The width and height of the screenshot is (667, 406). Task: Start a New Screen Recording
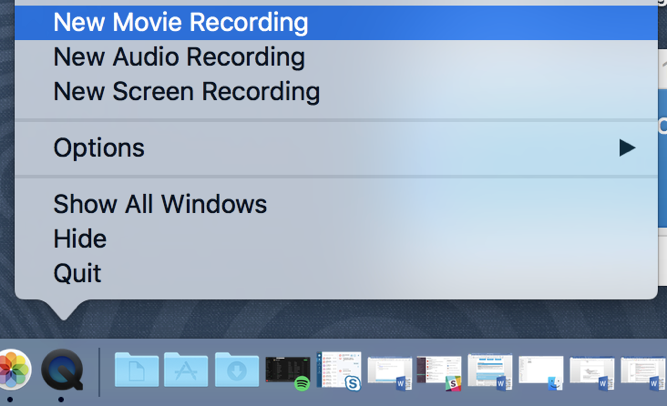coord(186,92)
